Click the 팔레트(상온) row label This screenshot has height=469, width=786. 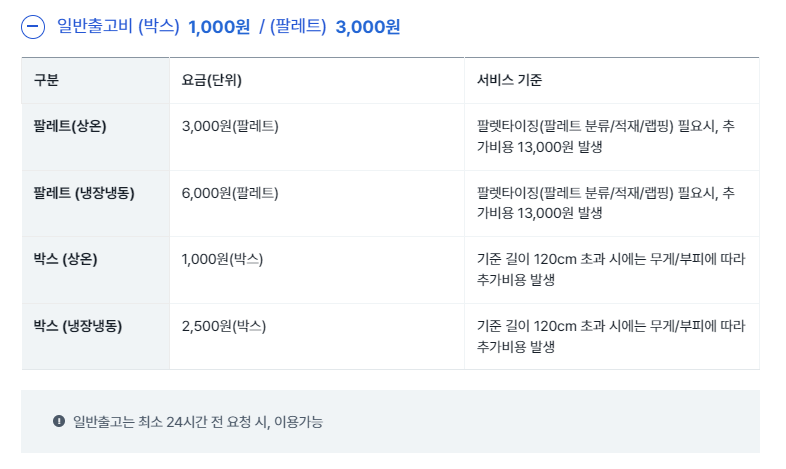(70, 126)
